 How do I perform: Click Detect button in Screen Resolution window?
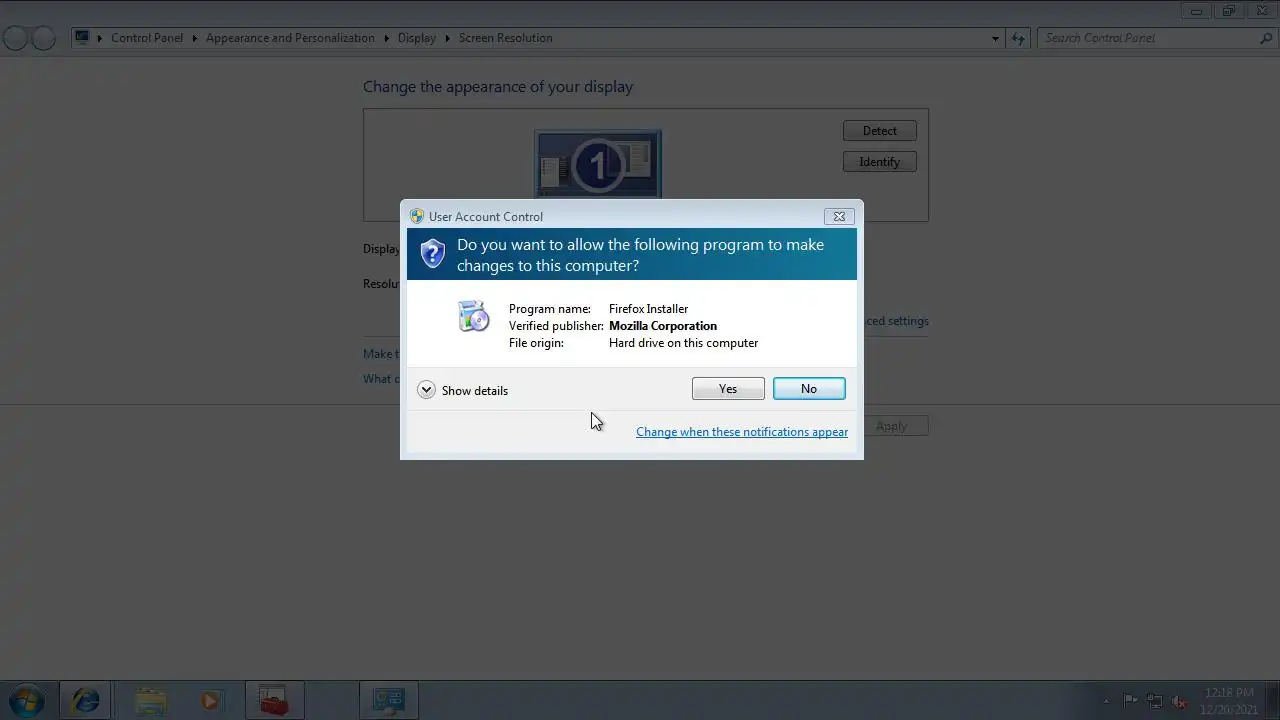880,131
